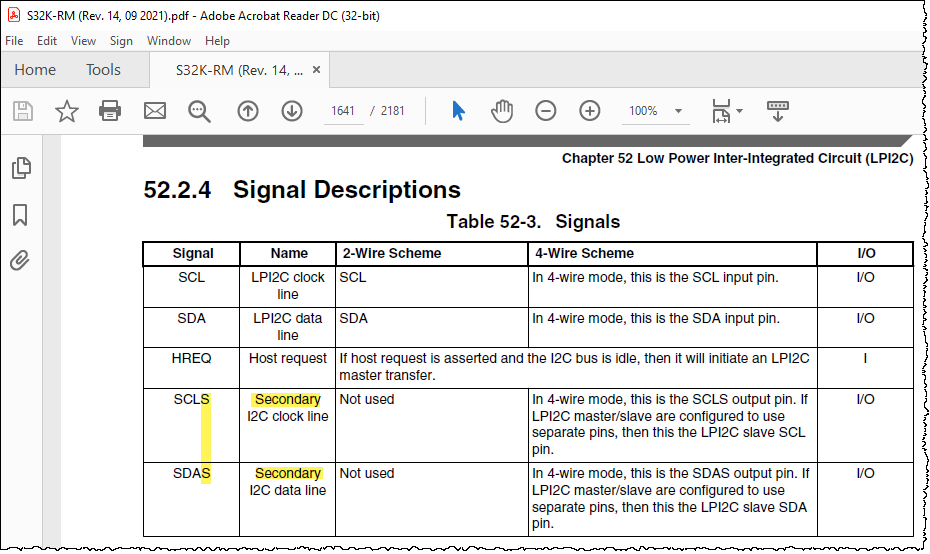The image size is (930, 554).
Task: Open the Edit menu
Action: (47, 41)
